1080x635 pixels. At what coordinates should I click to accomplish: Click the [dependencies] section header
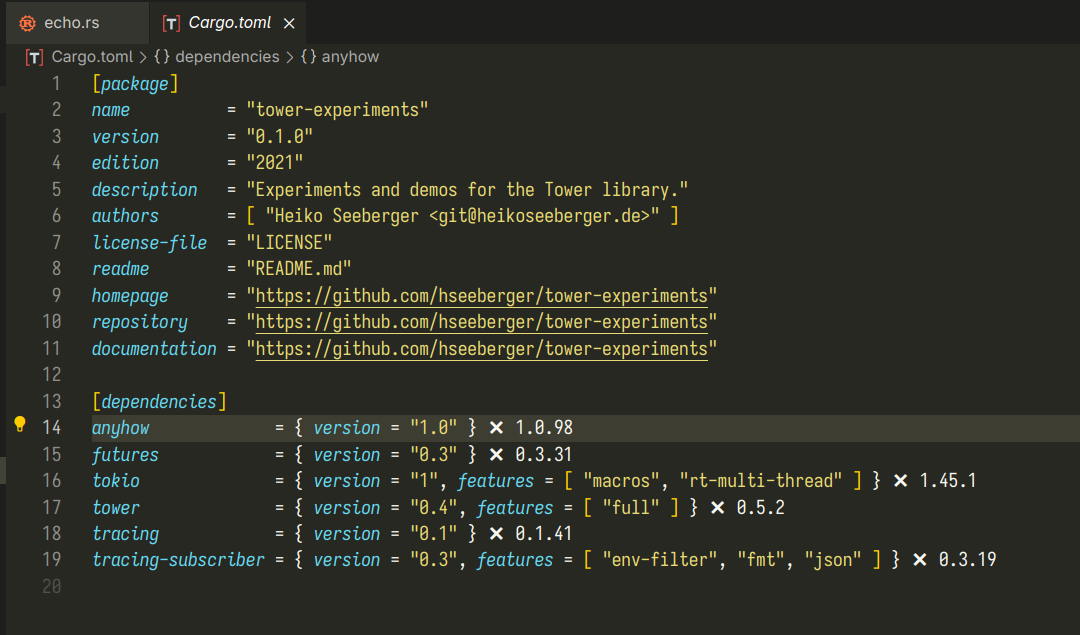159,402
